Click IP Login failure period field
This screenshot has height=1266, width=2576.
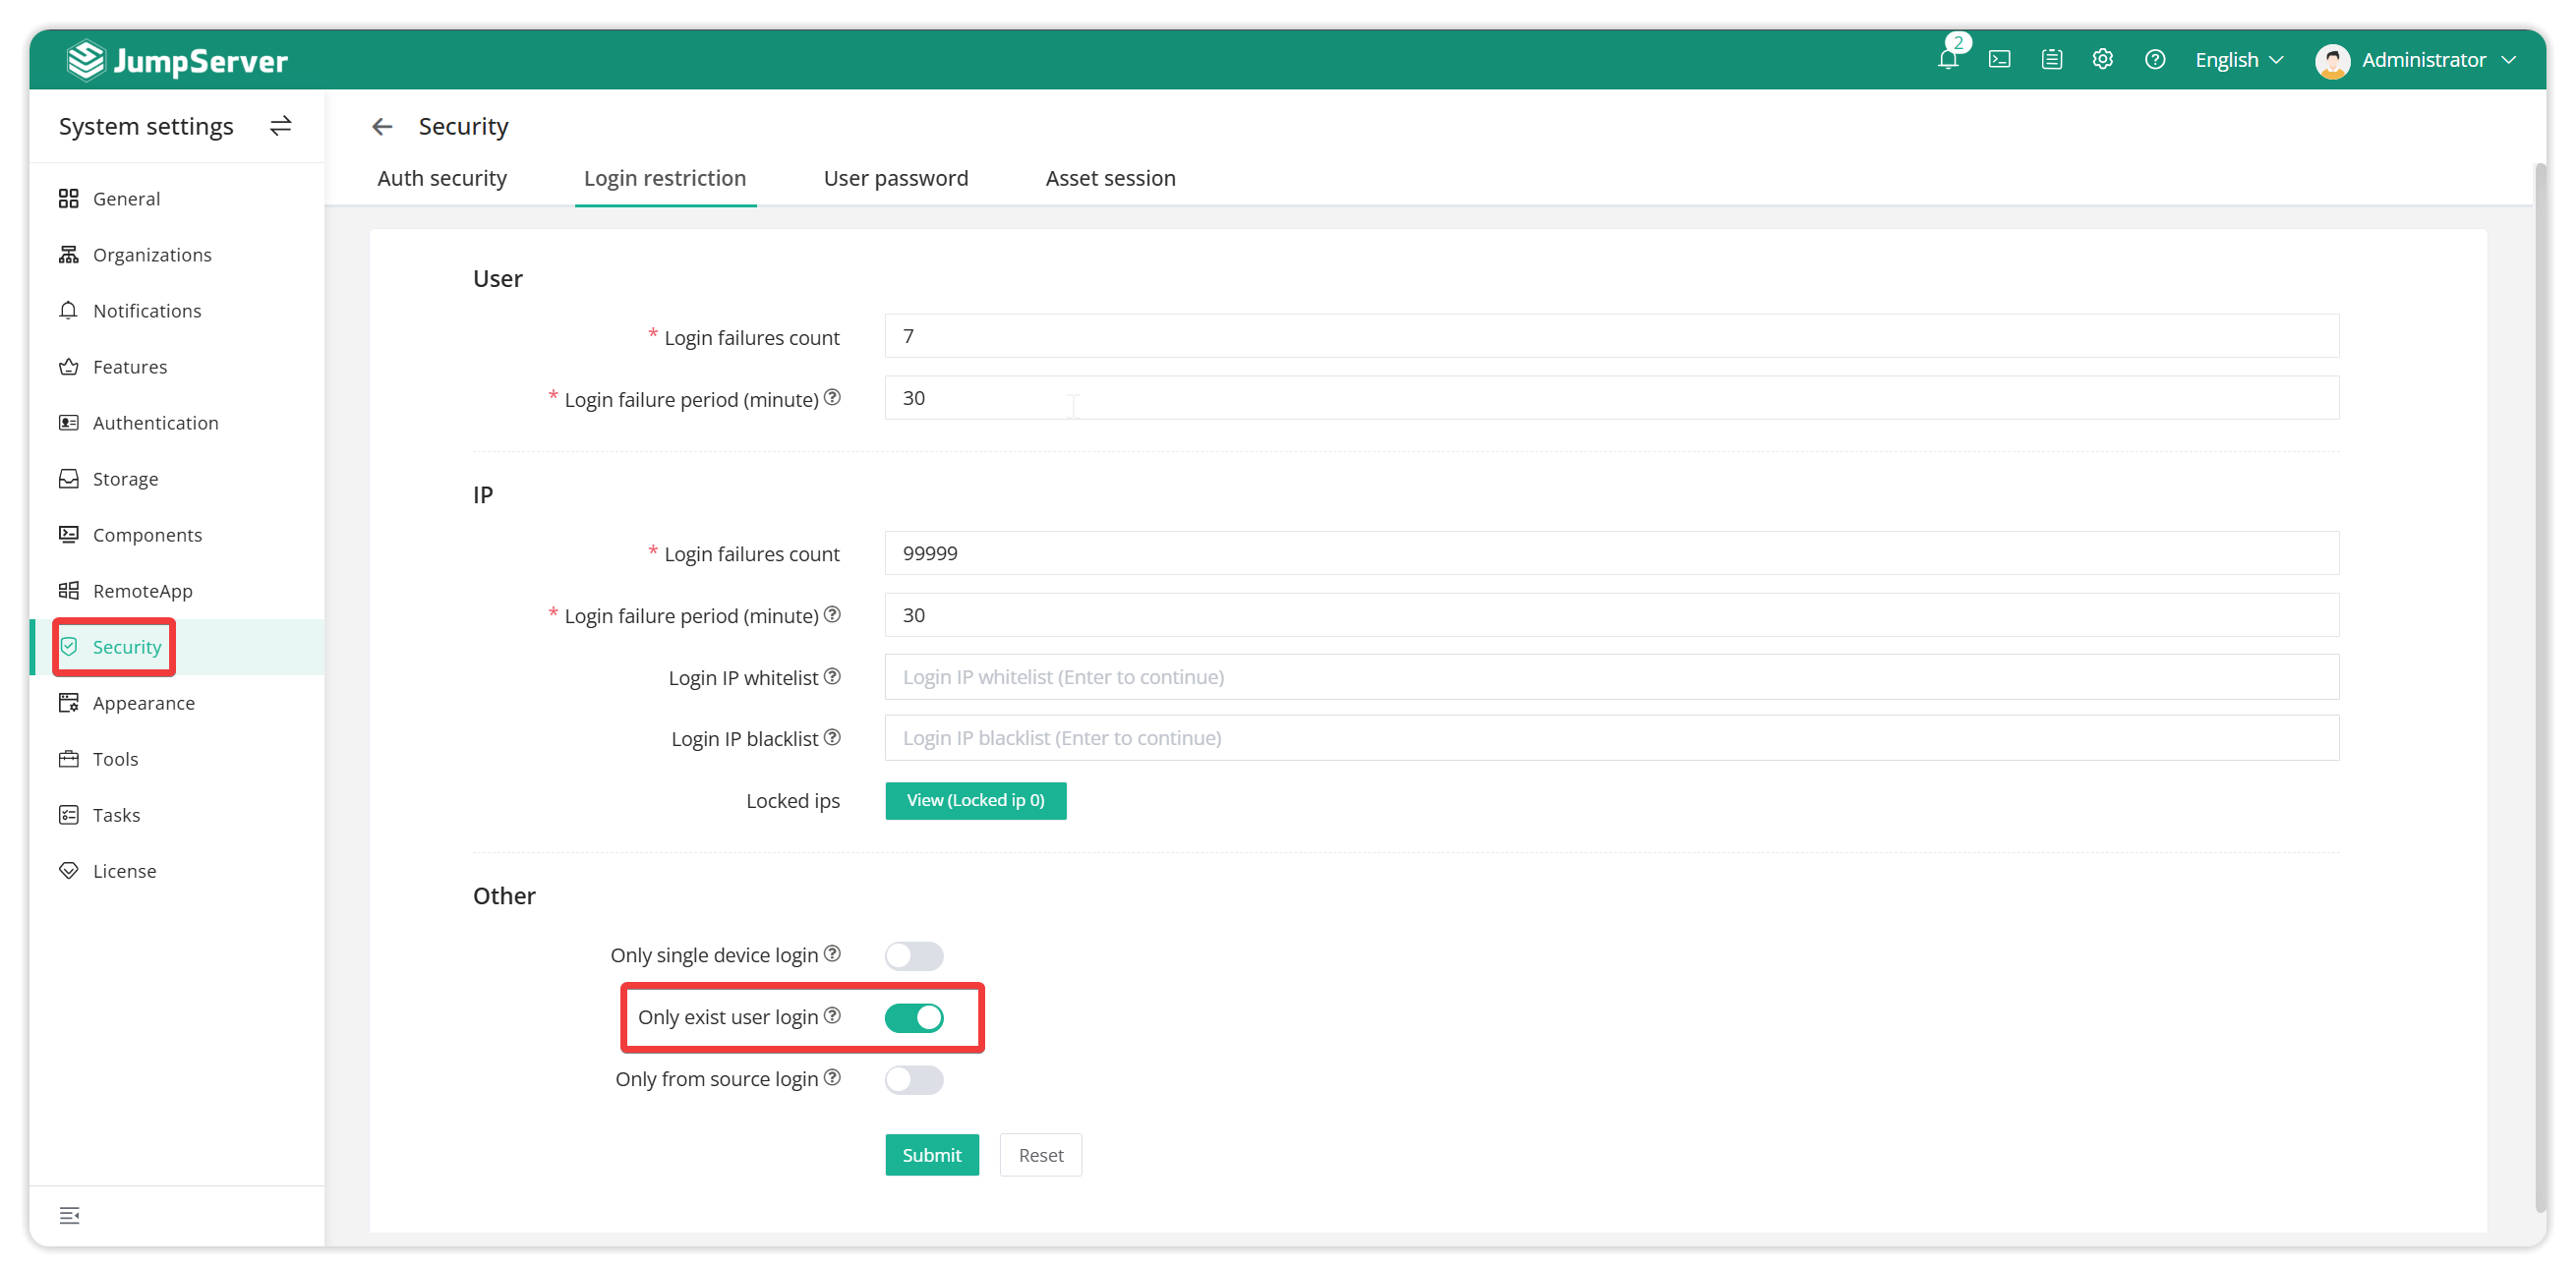click(1611, 615)
